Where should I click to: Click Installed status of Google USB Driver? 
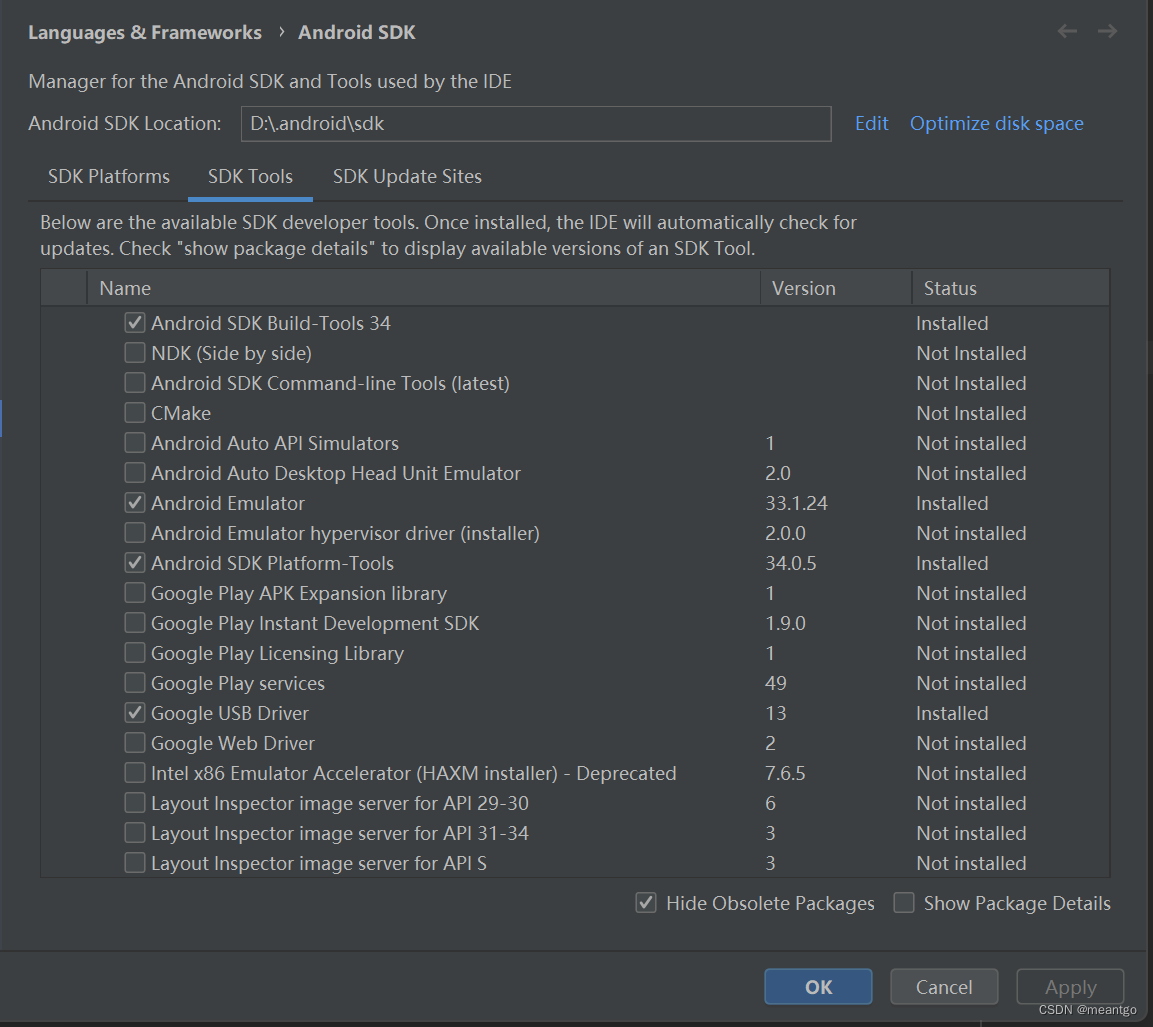click(952, 713)
